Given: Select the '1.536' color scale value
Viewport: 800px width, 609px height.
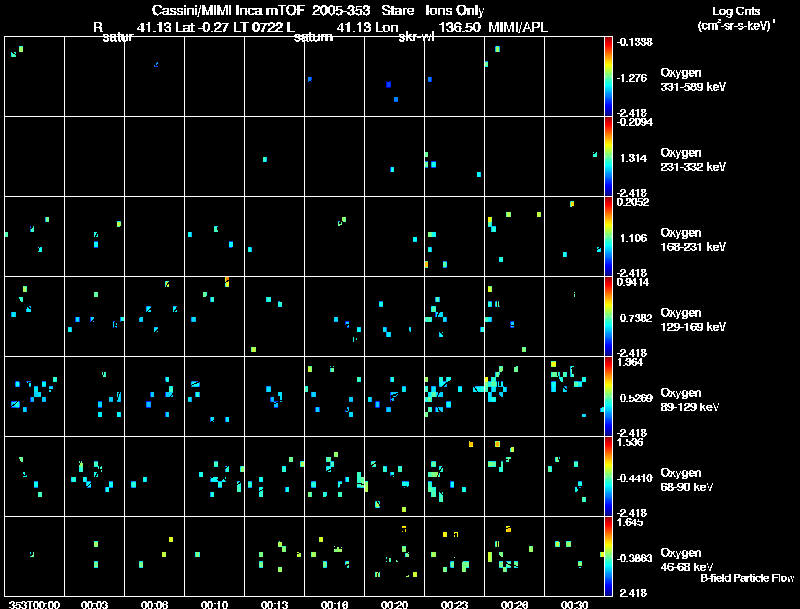Looking at the screenshot, I should coord(630,442).
